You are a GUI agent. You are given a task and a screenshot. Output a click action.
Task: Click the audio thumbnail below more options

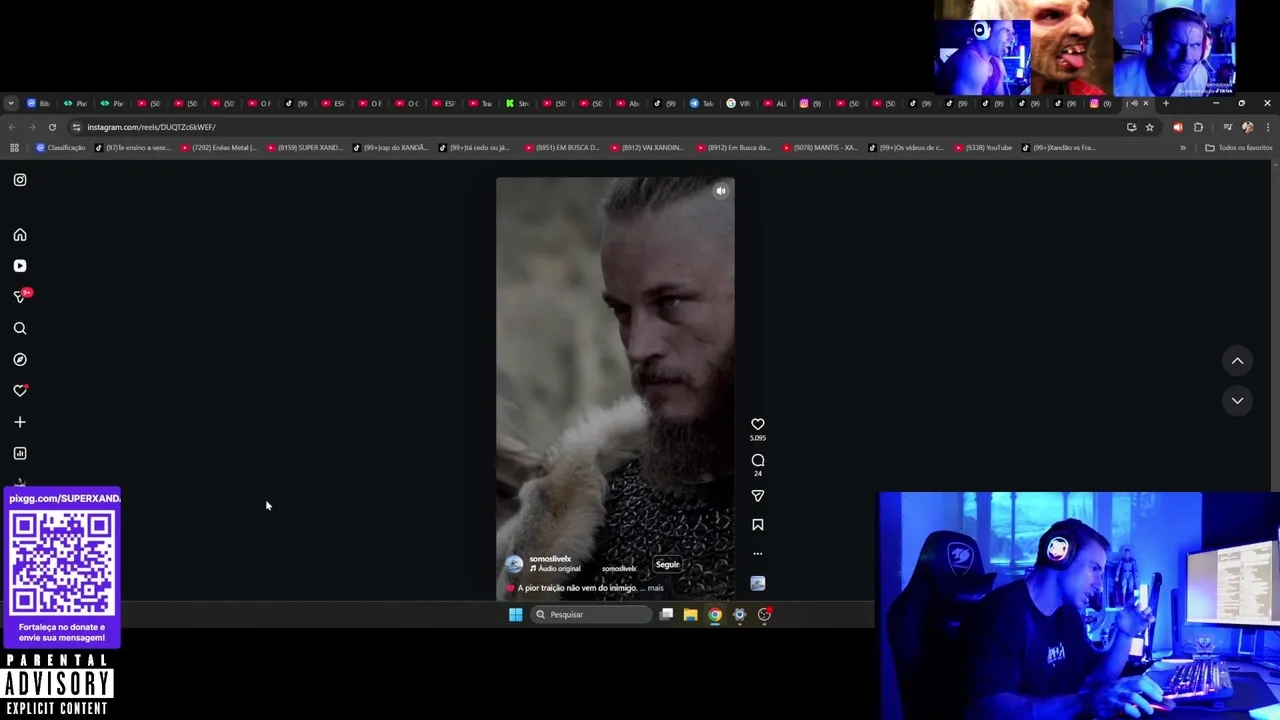(758, 583)
